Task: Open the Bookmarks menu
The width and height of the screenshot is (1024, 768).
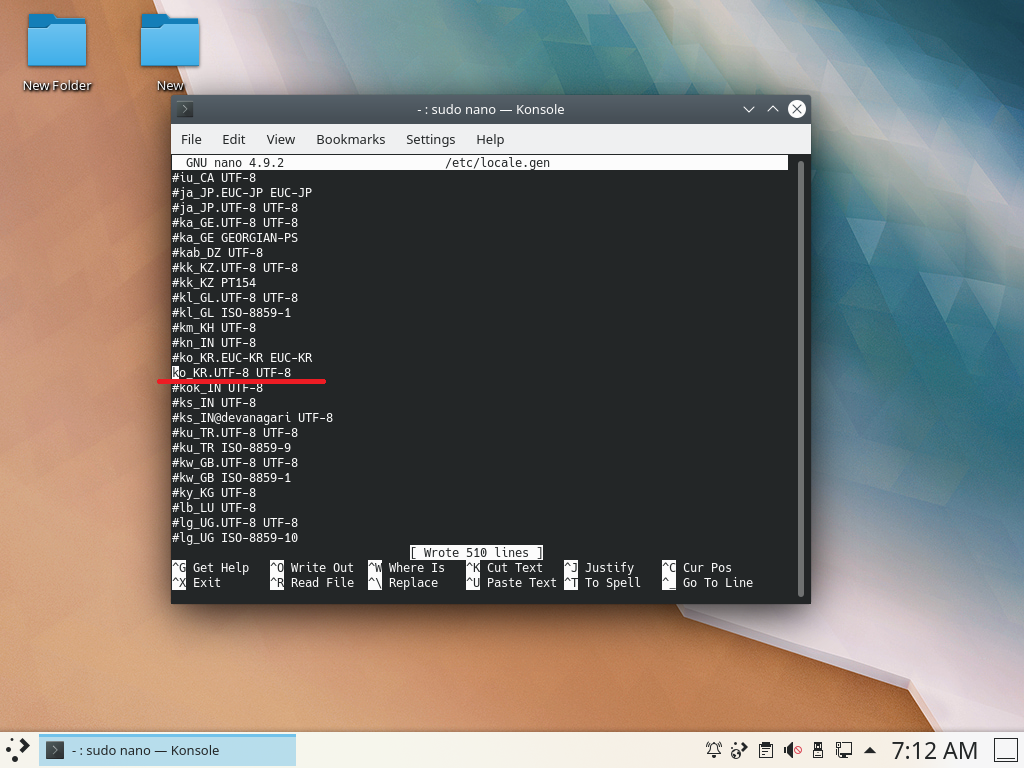Action: (x=351, y=139)
